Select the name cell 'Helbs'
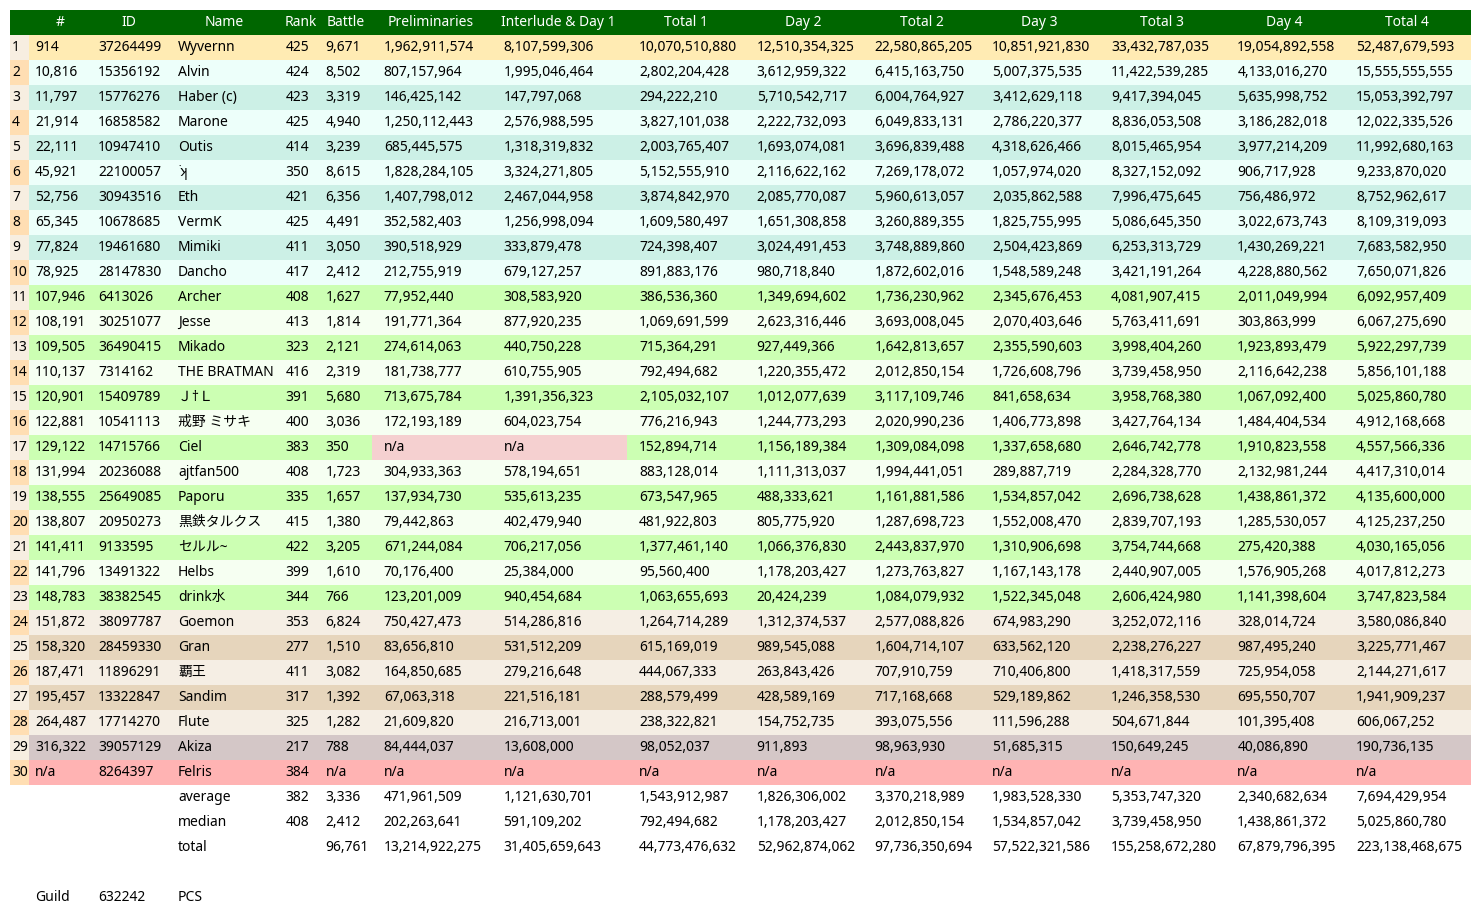 tap(196, 571)
